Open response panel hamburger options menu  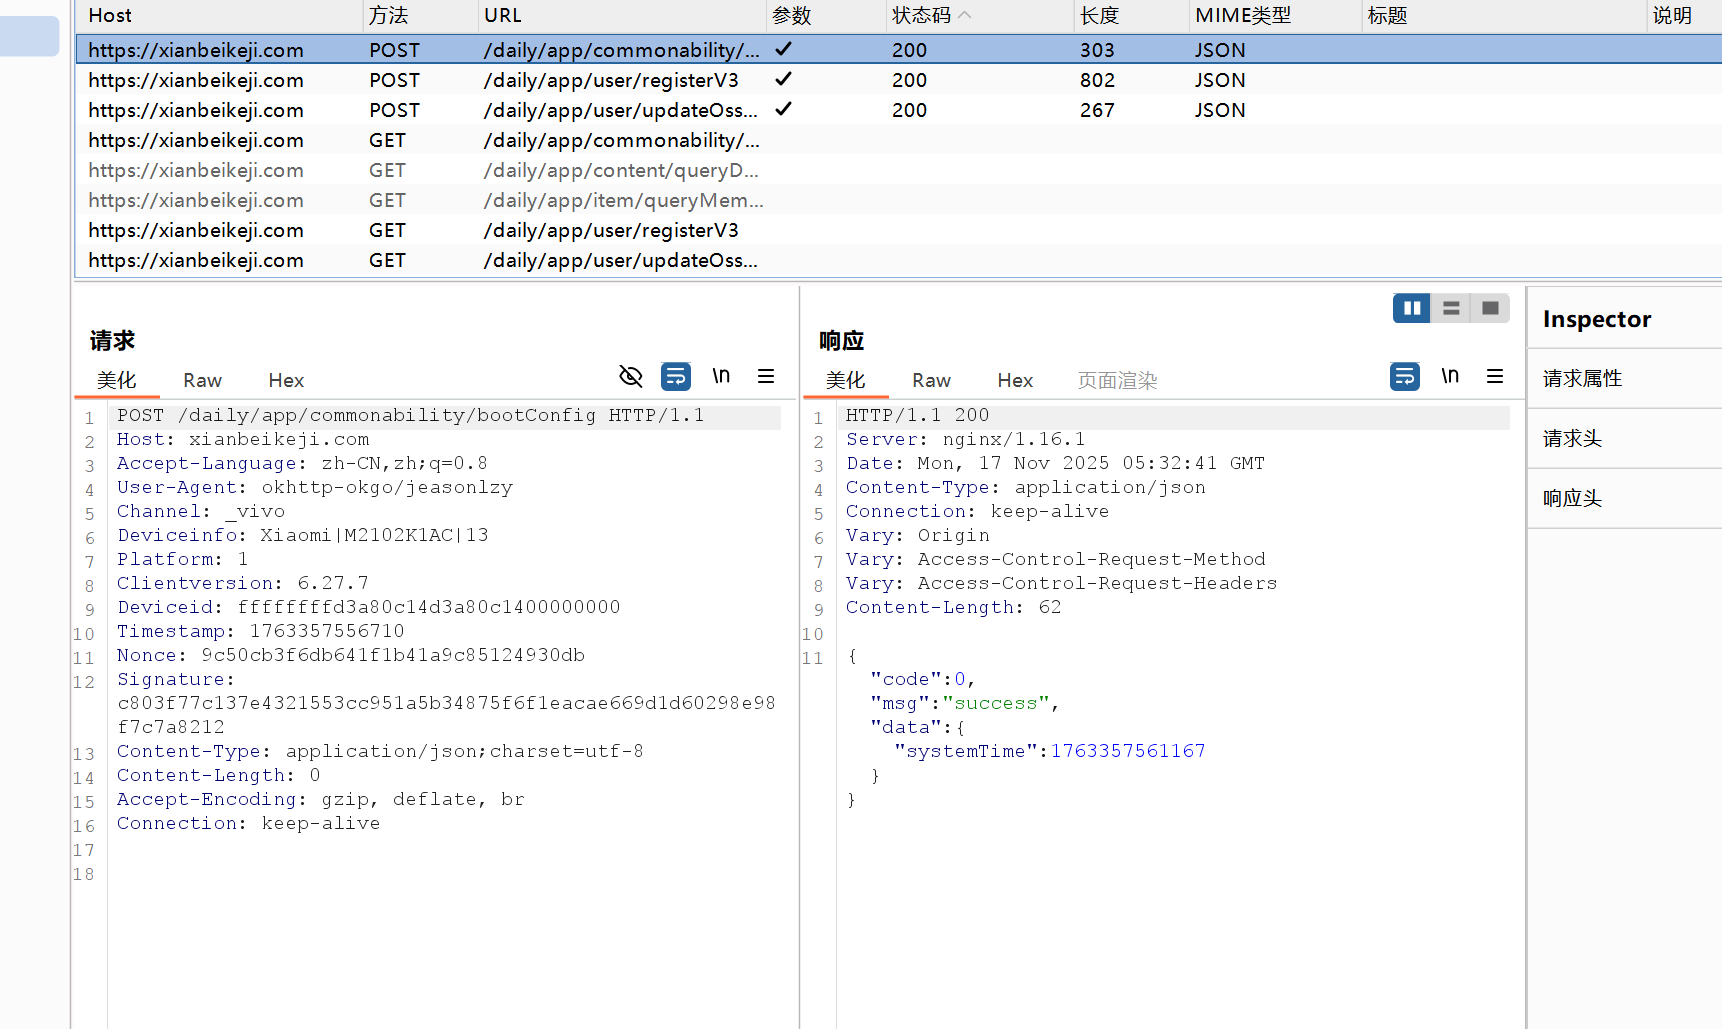pyautogui.click(x=1495, y=376)
